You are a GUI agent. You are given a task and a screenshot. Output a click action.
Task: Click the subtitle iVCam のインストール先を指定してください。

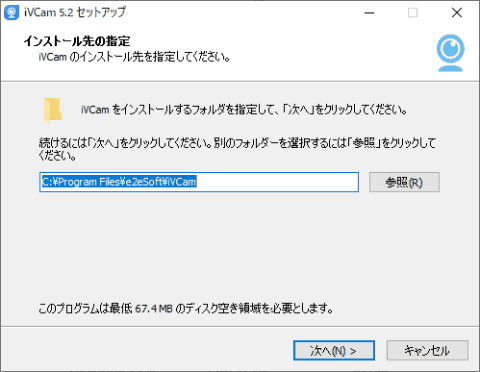coord(134,57)
